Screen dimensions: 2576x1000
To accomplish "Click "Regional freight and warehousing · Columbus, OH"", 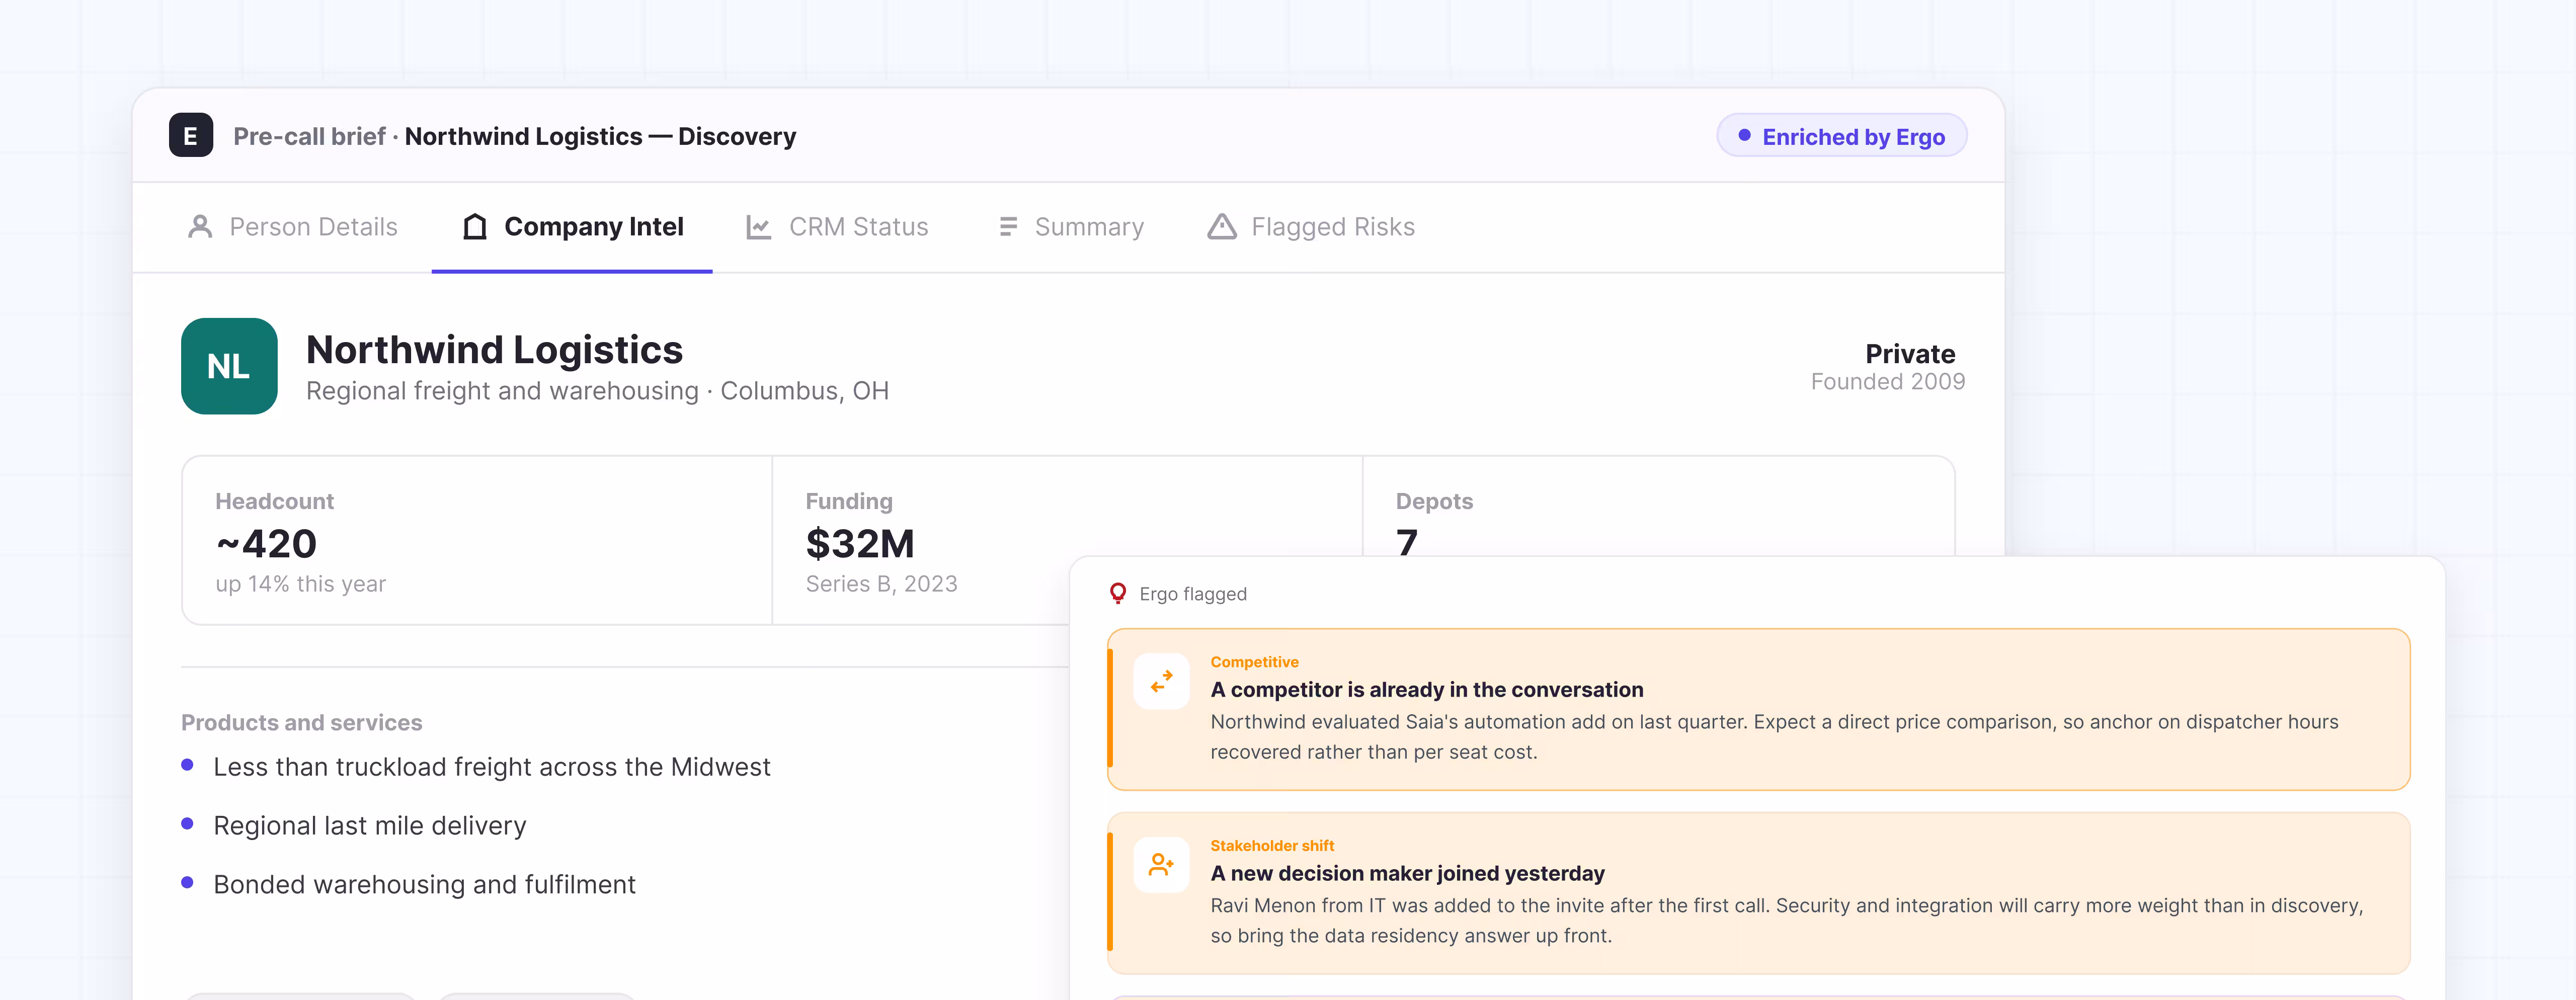I will (x=597, y=391).
